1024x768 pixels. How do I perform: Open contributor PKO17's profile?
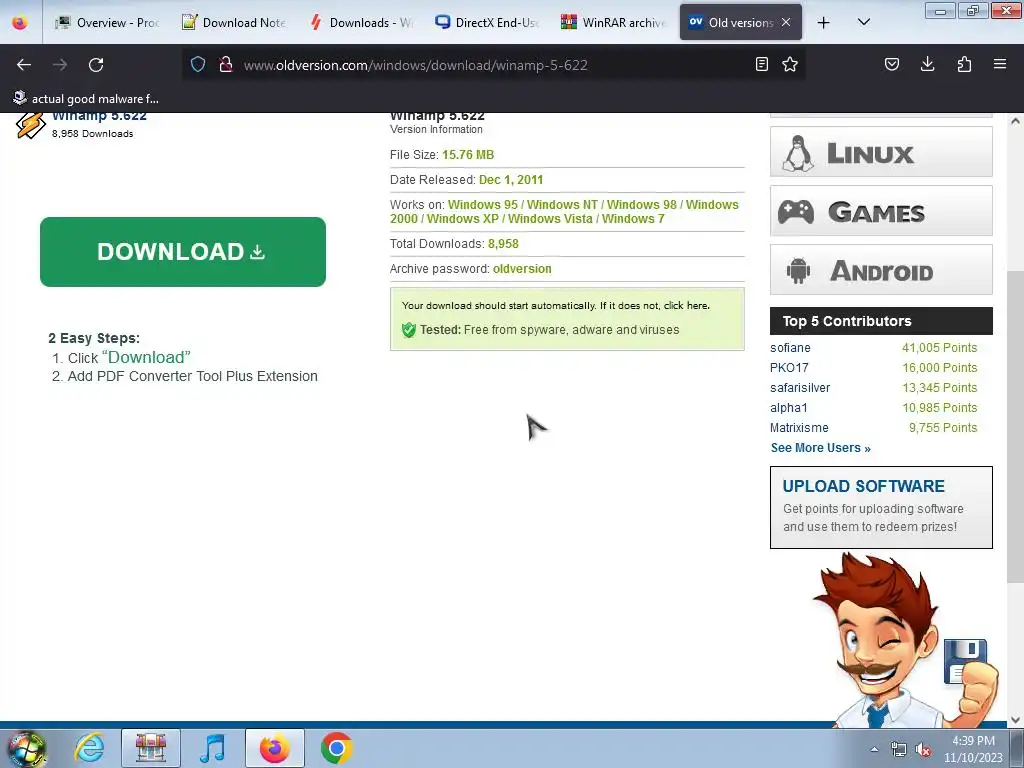coord(789,368)
